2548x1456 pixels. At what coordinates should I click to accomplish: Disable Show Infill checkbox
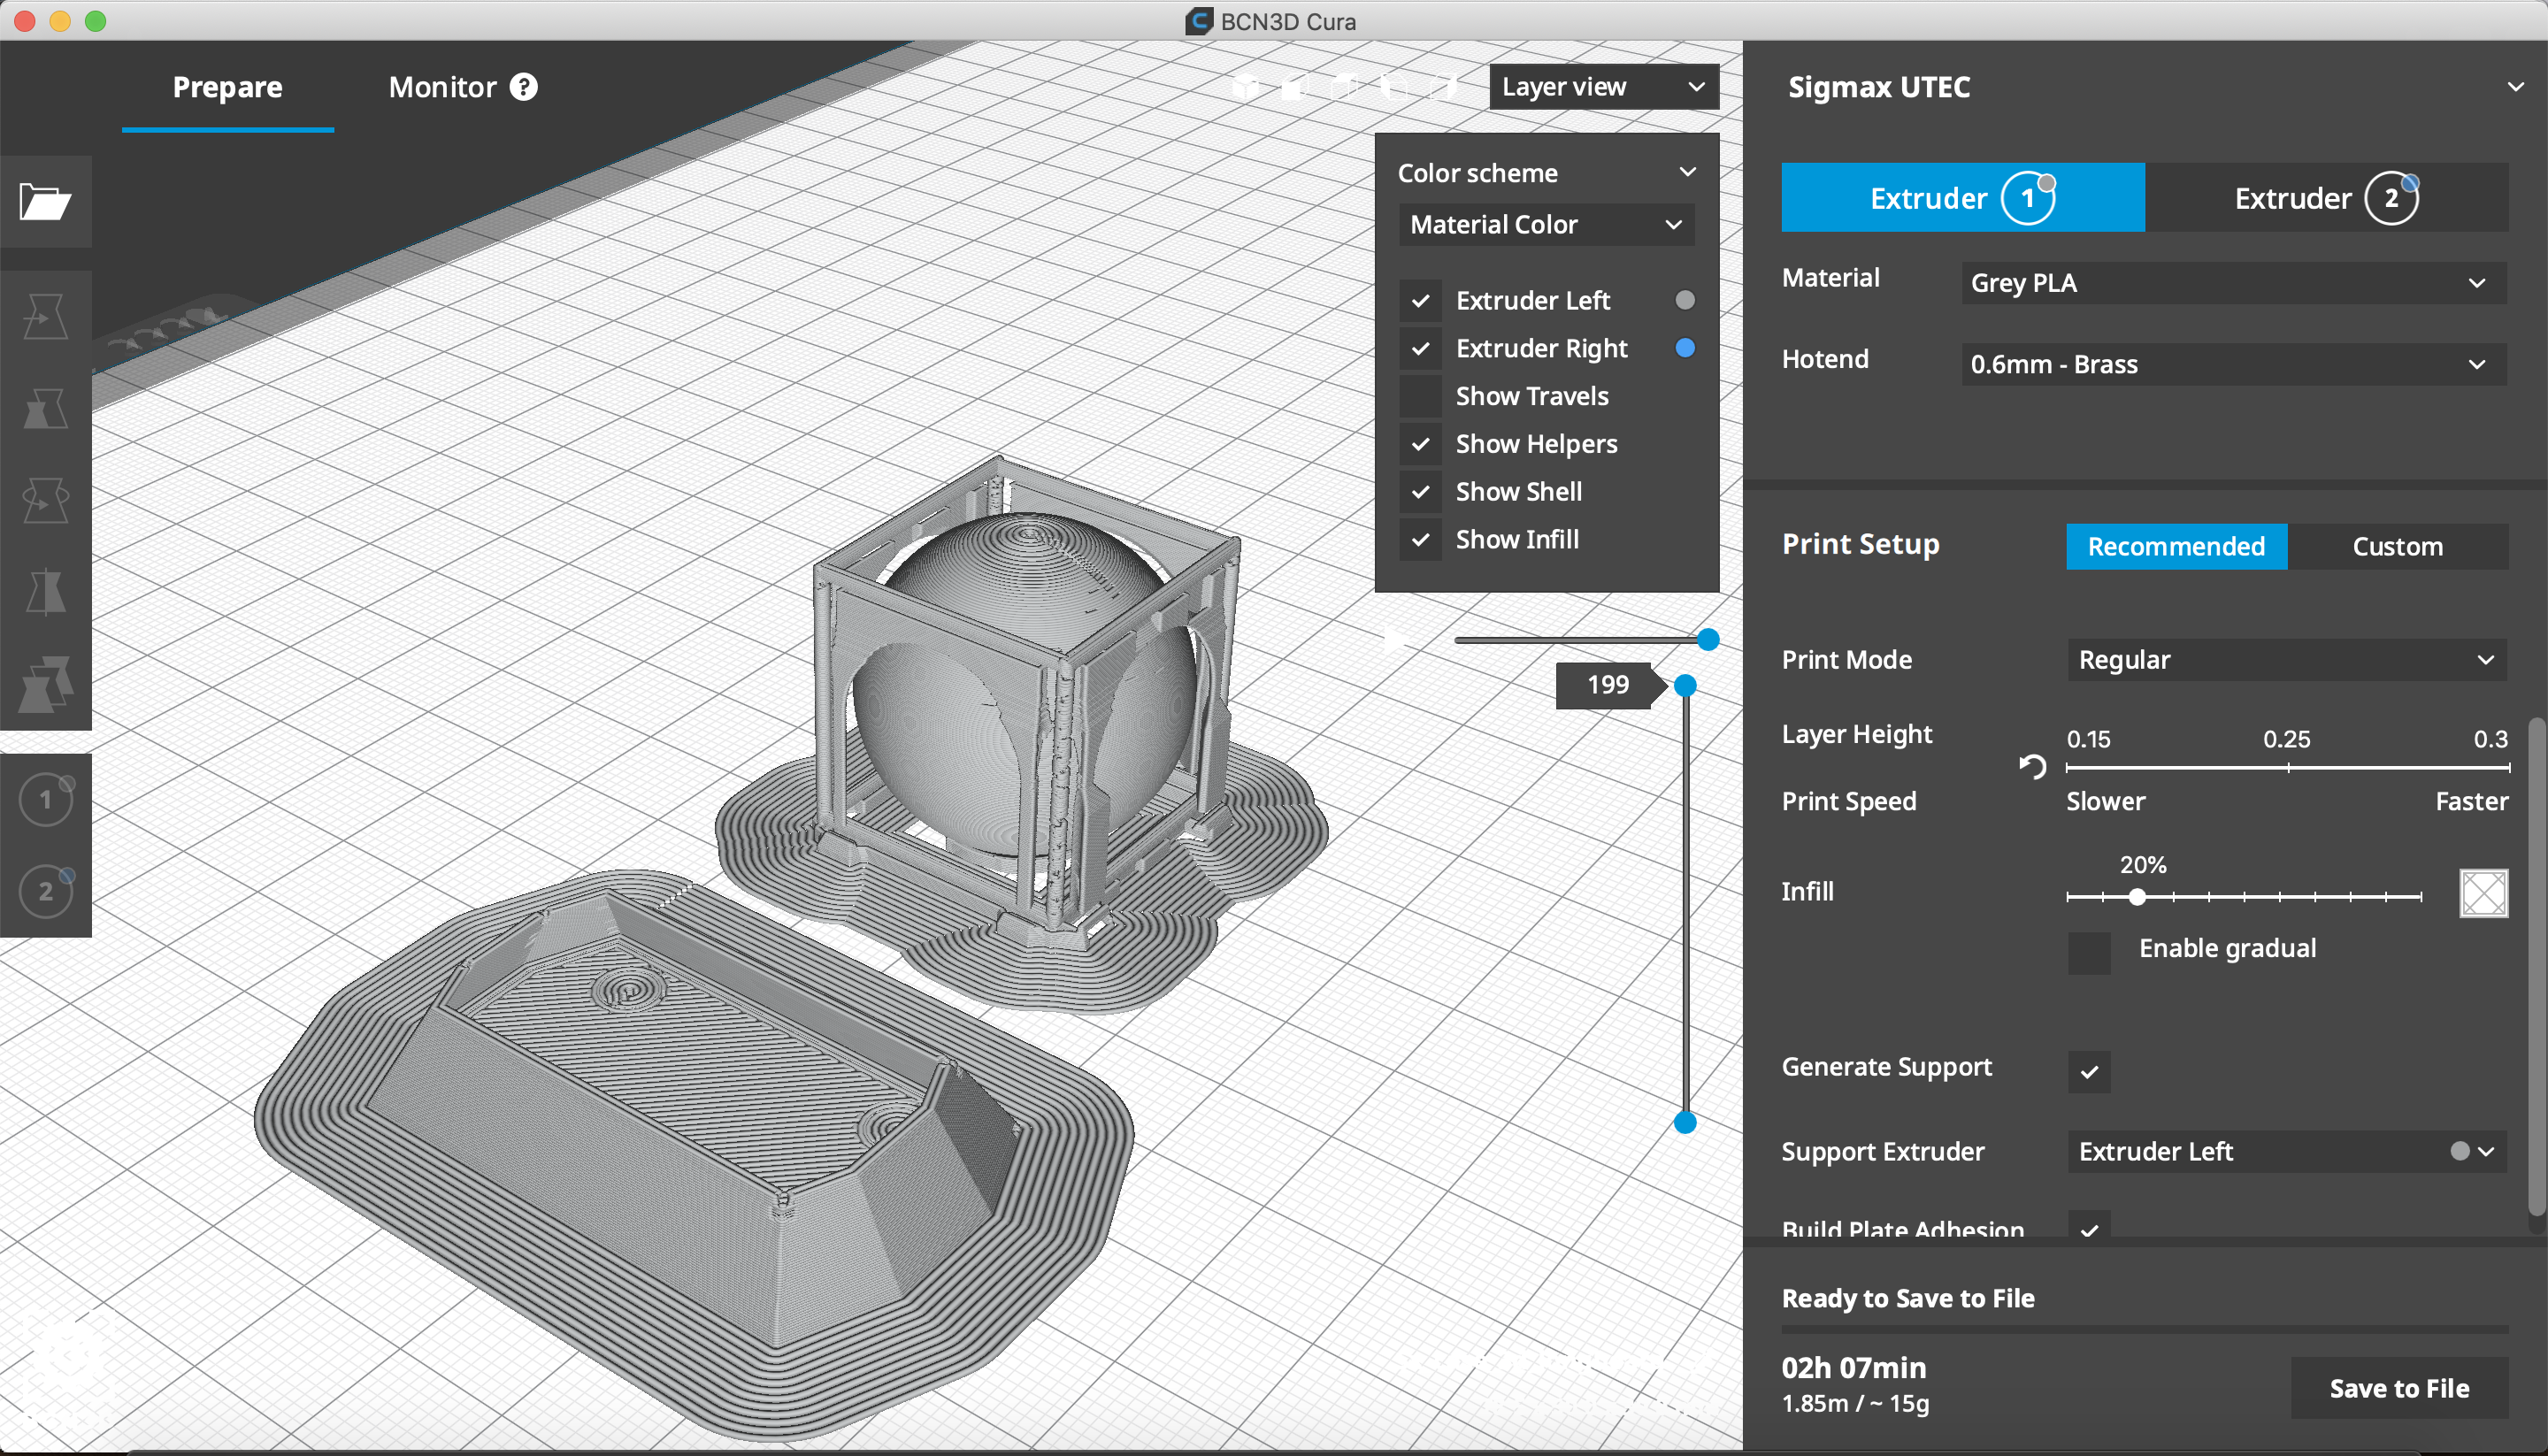coord(1420,540)
